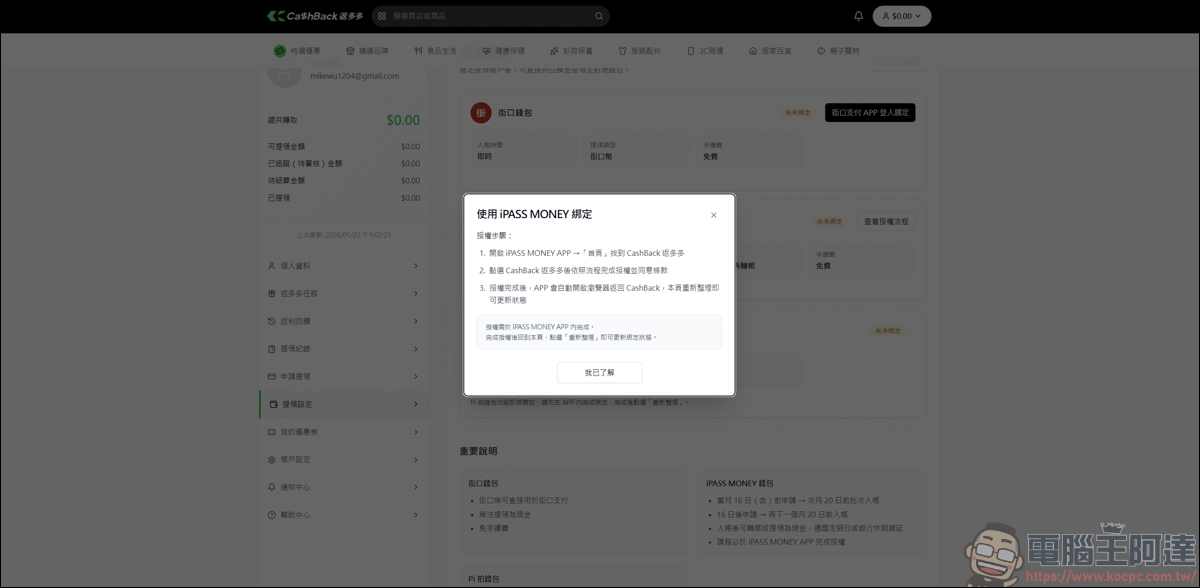
Task: Click the 幫助中心 help center icon
Action: tap(271, 514)
